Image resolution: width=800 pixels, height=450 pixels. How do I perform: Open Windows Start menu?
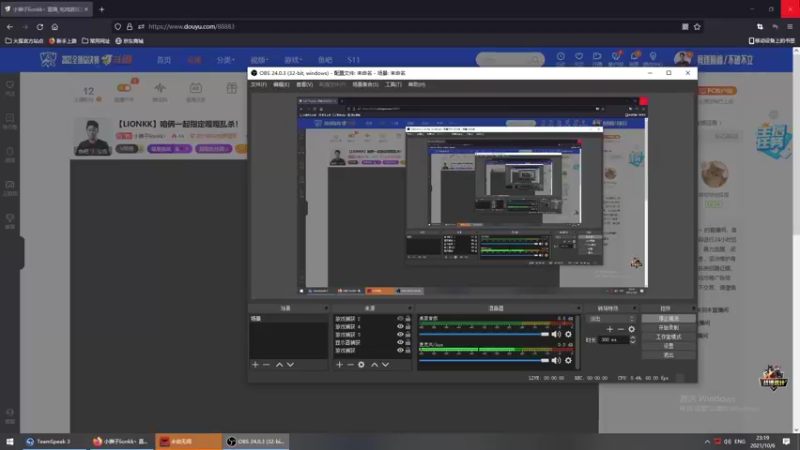pos(10,441)
